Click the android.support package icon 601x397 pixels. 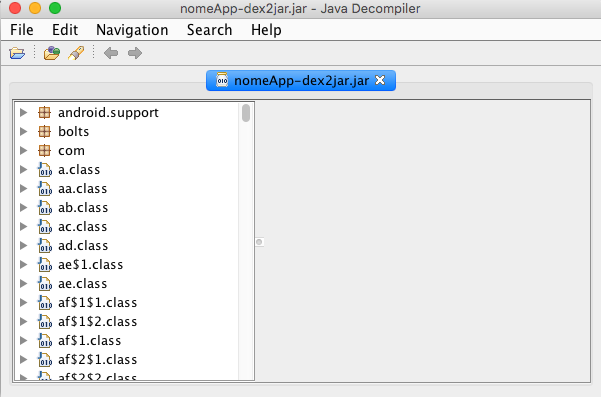pyautogui.click(x=44, y=113)
